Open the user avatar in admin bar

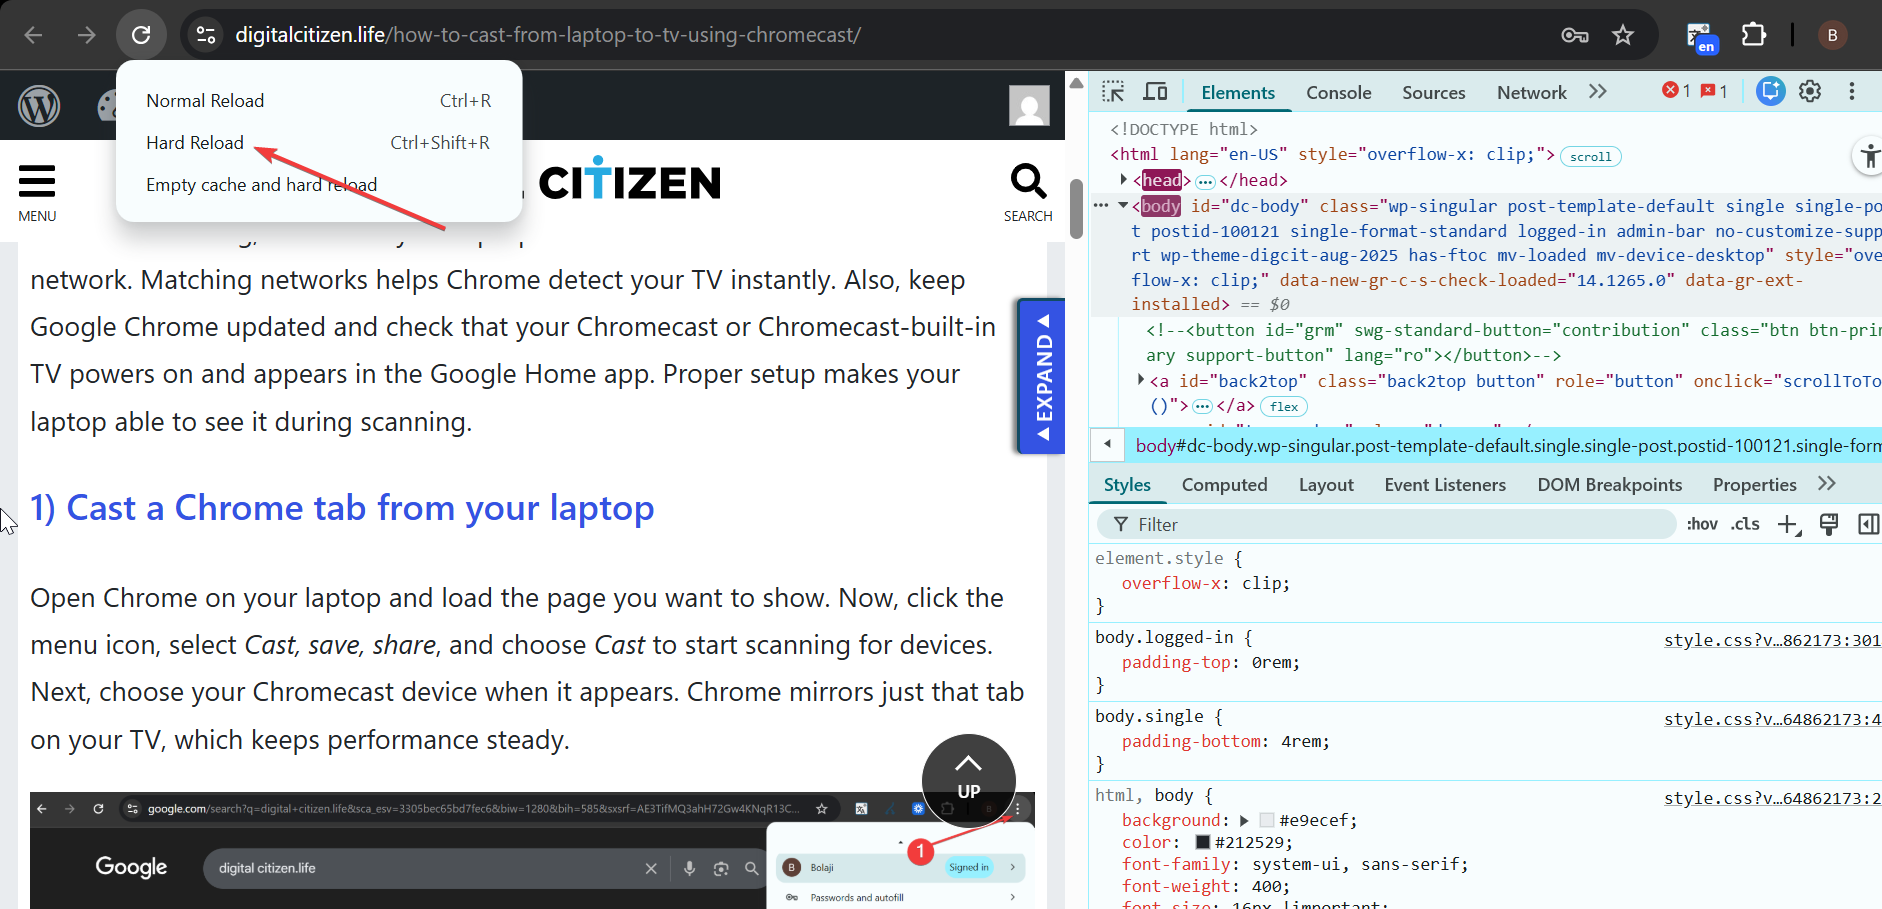coord(1029,106)
